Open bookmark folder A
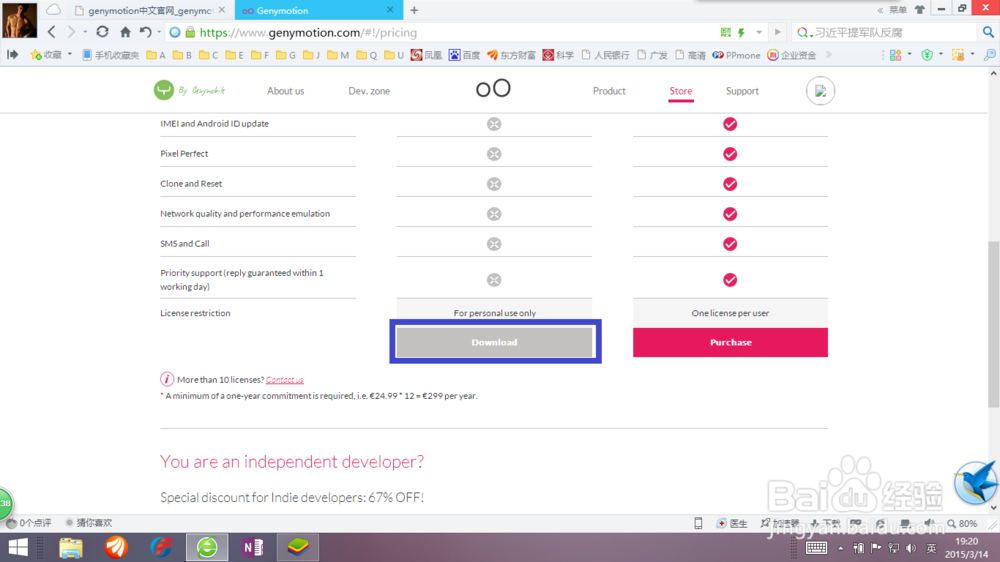The image size is (1000, 562). (156, 55)
